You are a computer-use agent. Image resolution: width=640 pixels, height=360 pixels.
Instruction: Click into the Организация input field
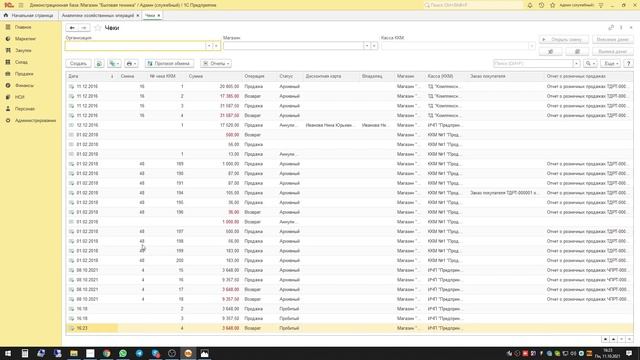(x=135, y=46)
